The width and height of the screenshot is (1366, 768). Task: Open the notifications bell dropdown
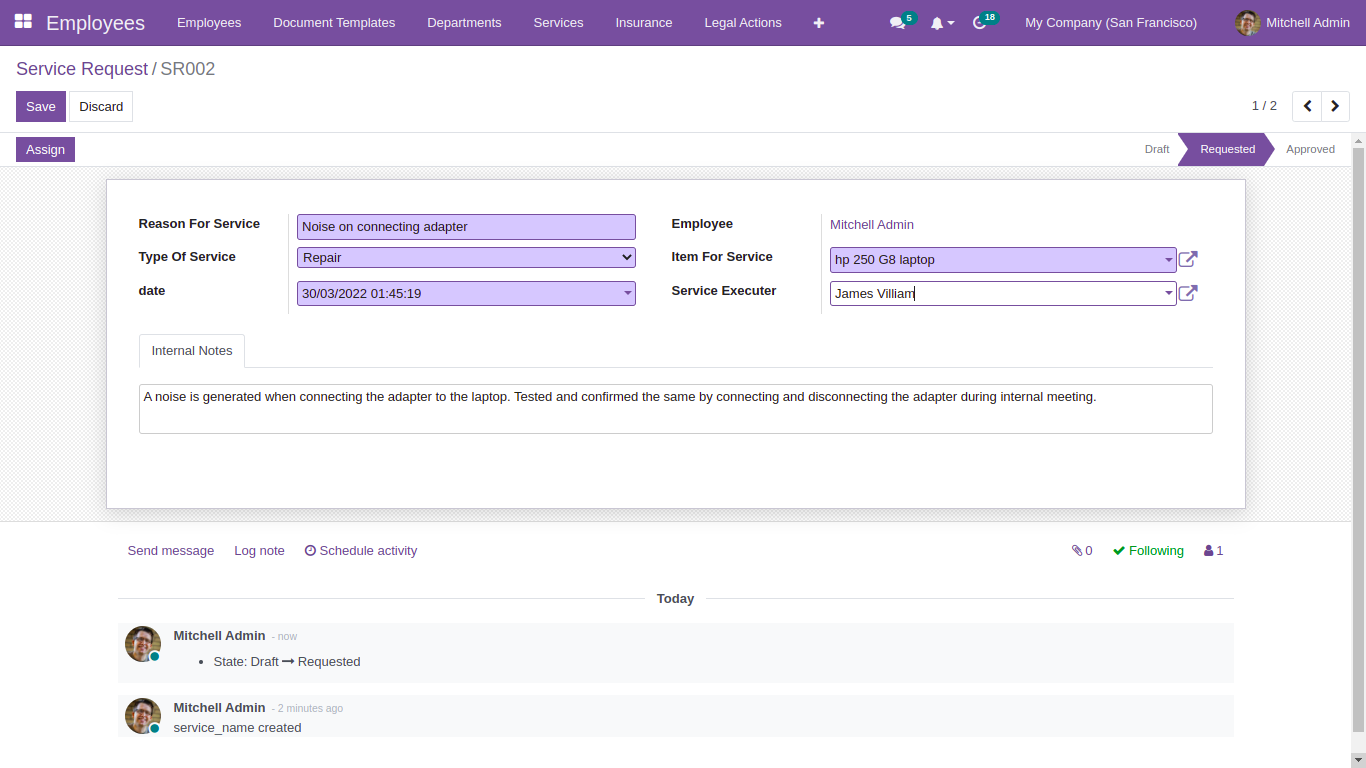(938, 22)
